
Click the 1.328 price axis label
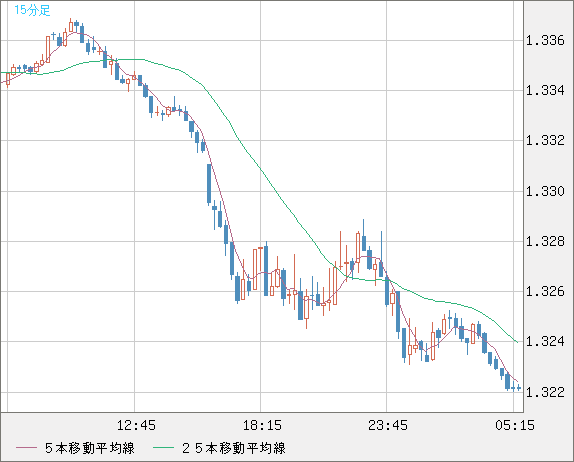click(545, 241)
